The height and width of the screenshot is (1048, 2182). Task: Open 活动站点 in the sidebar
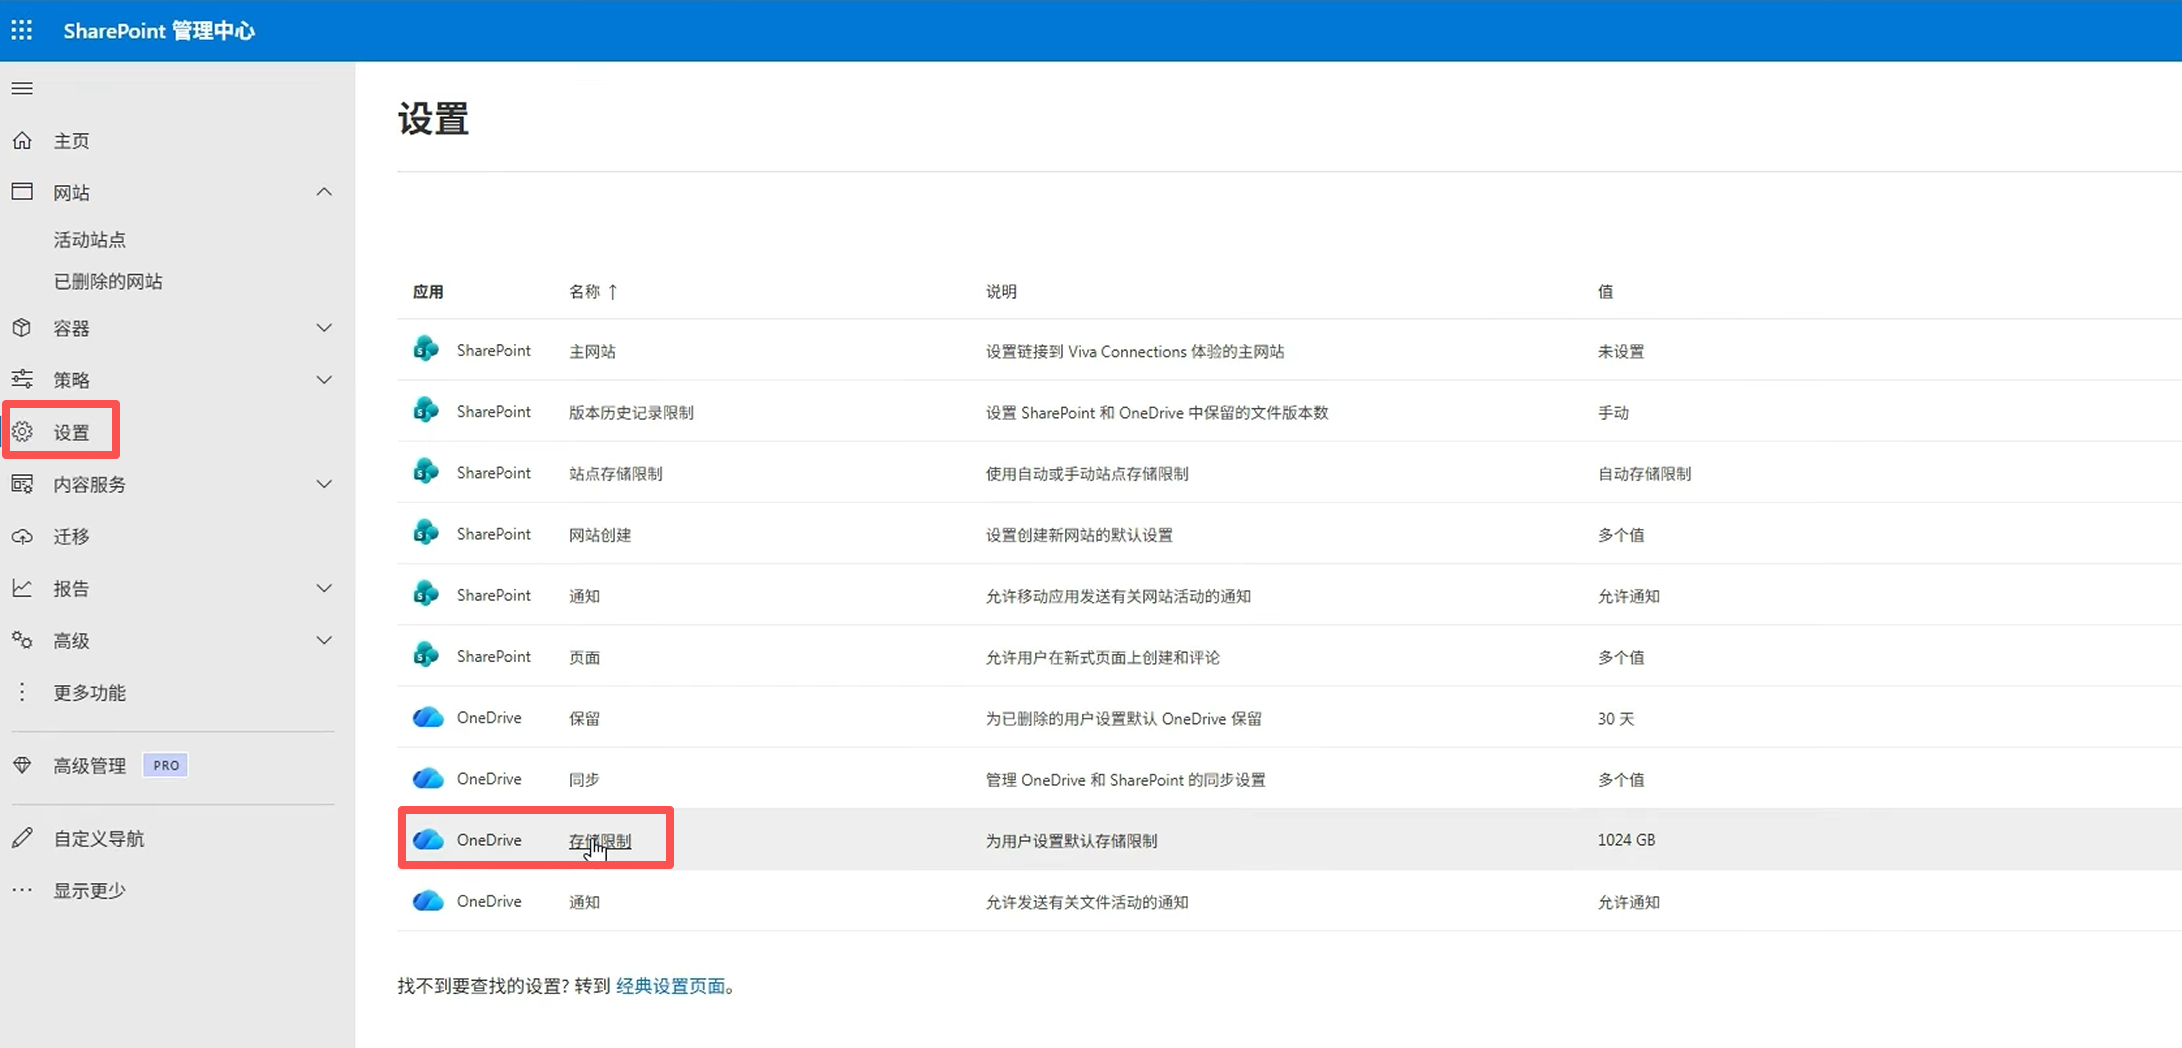90,240
